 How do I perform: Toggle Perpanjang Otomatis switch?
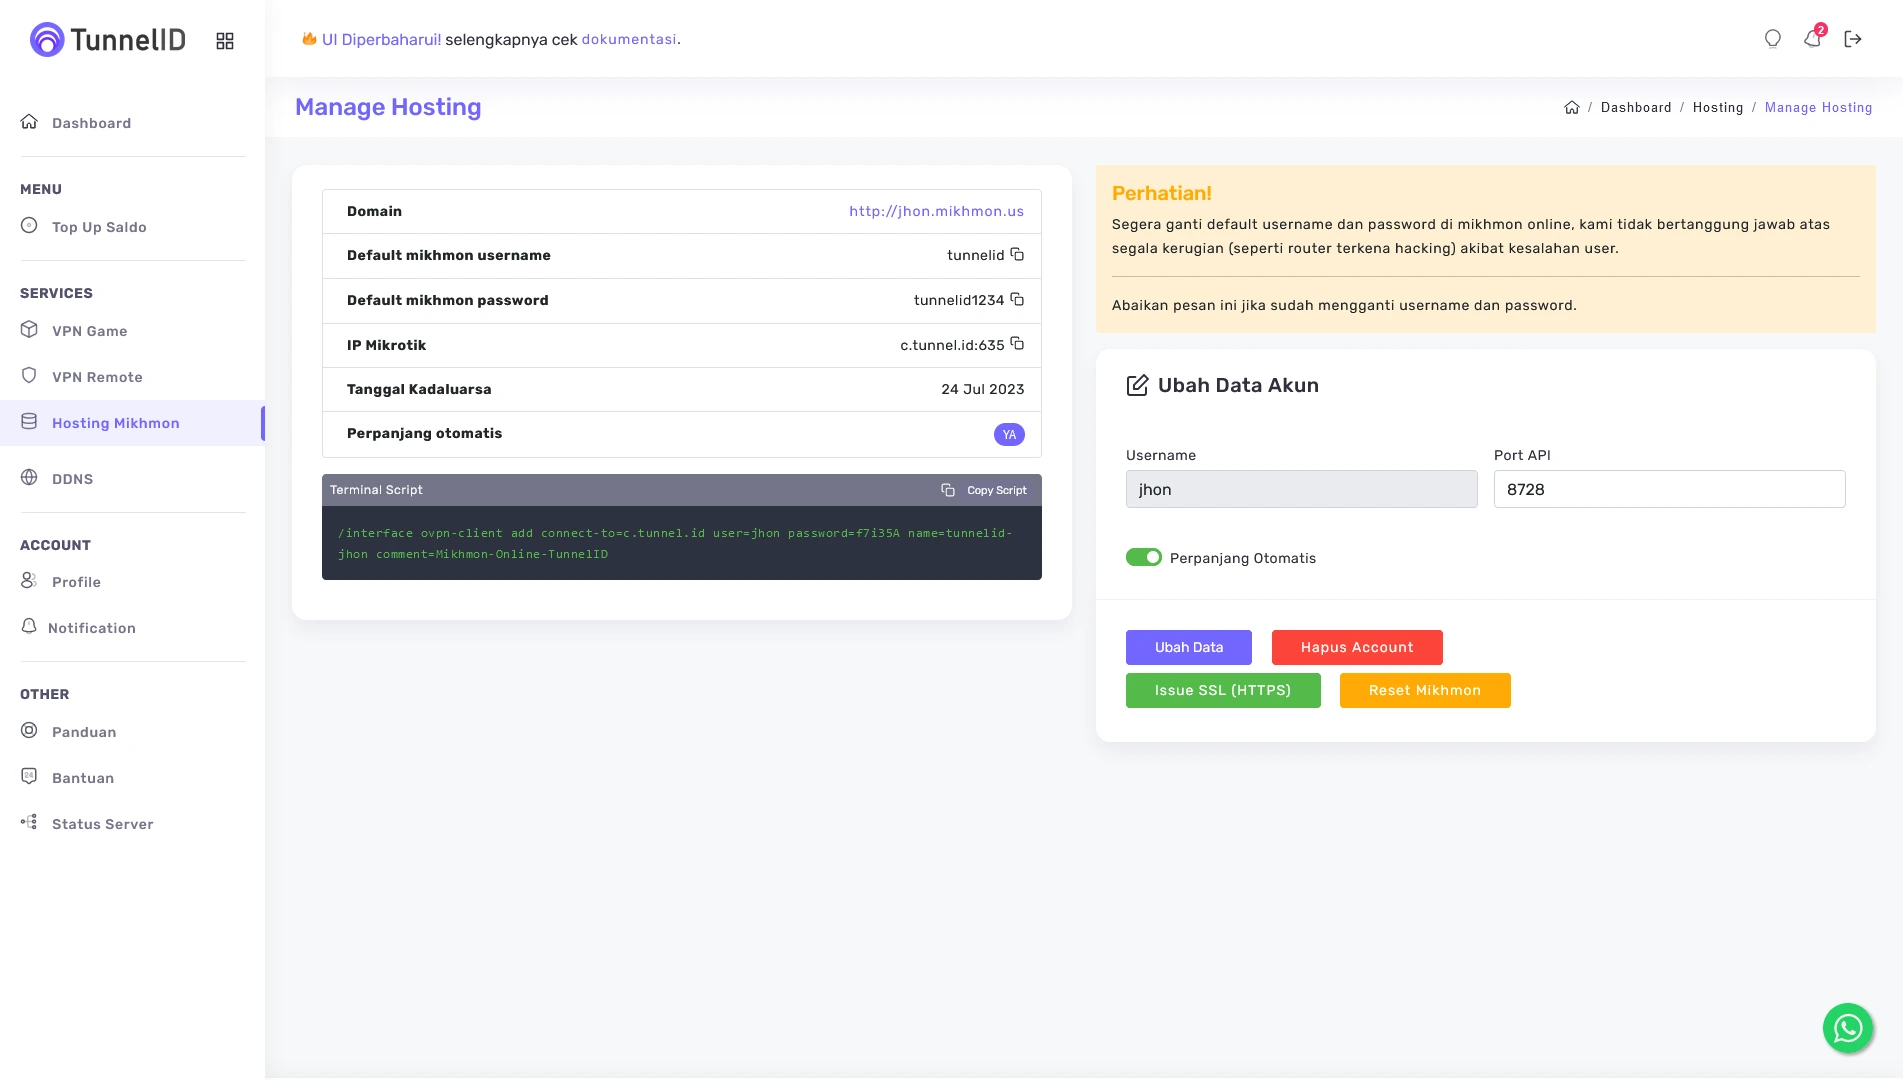1144,557
